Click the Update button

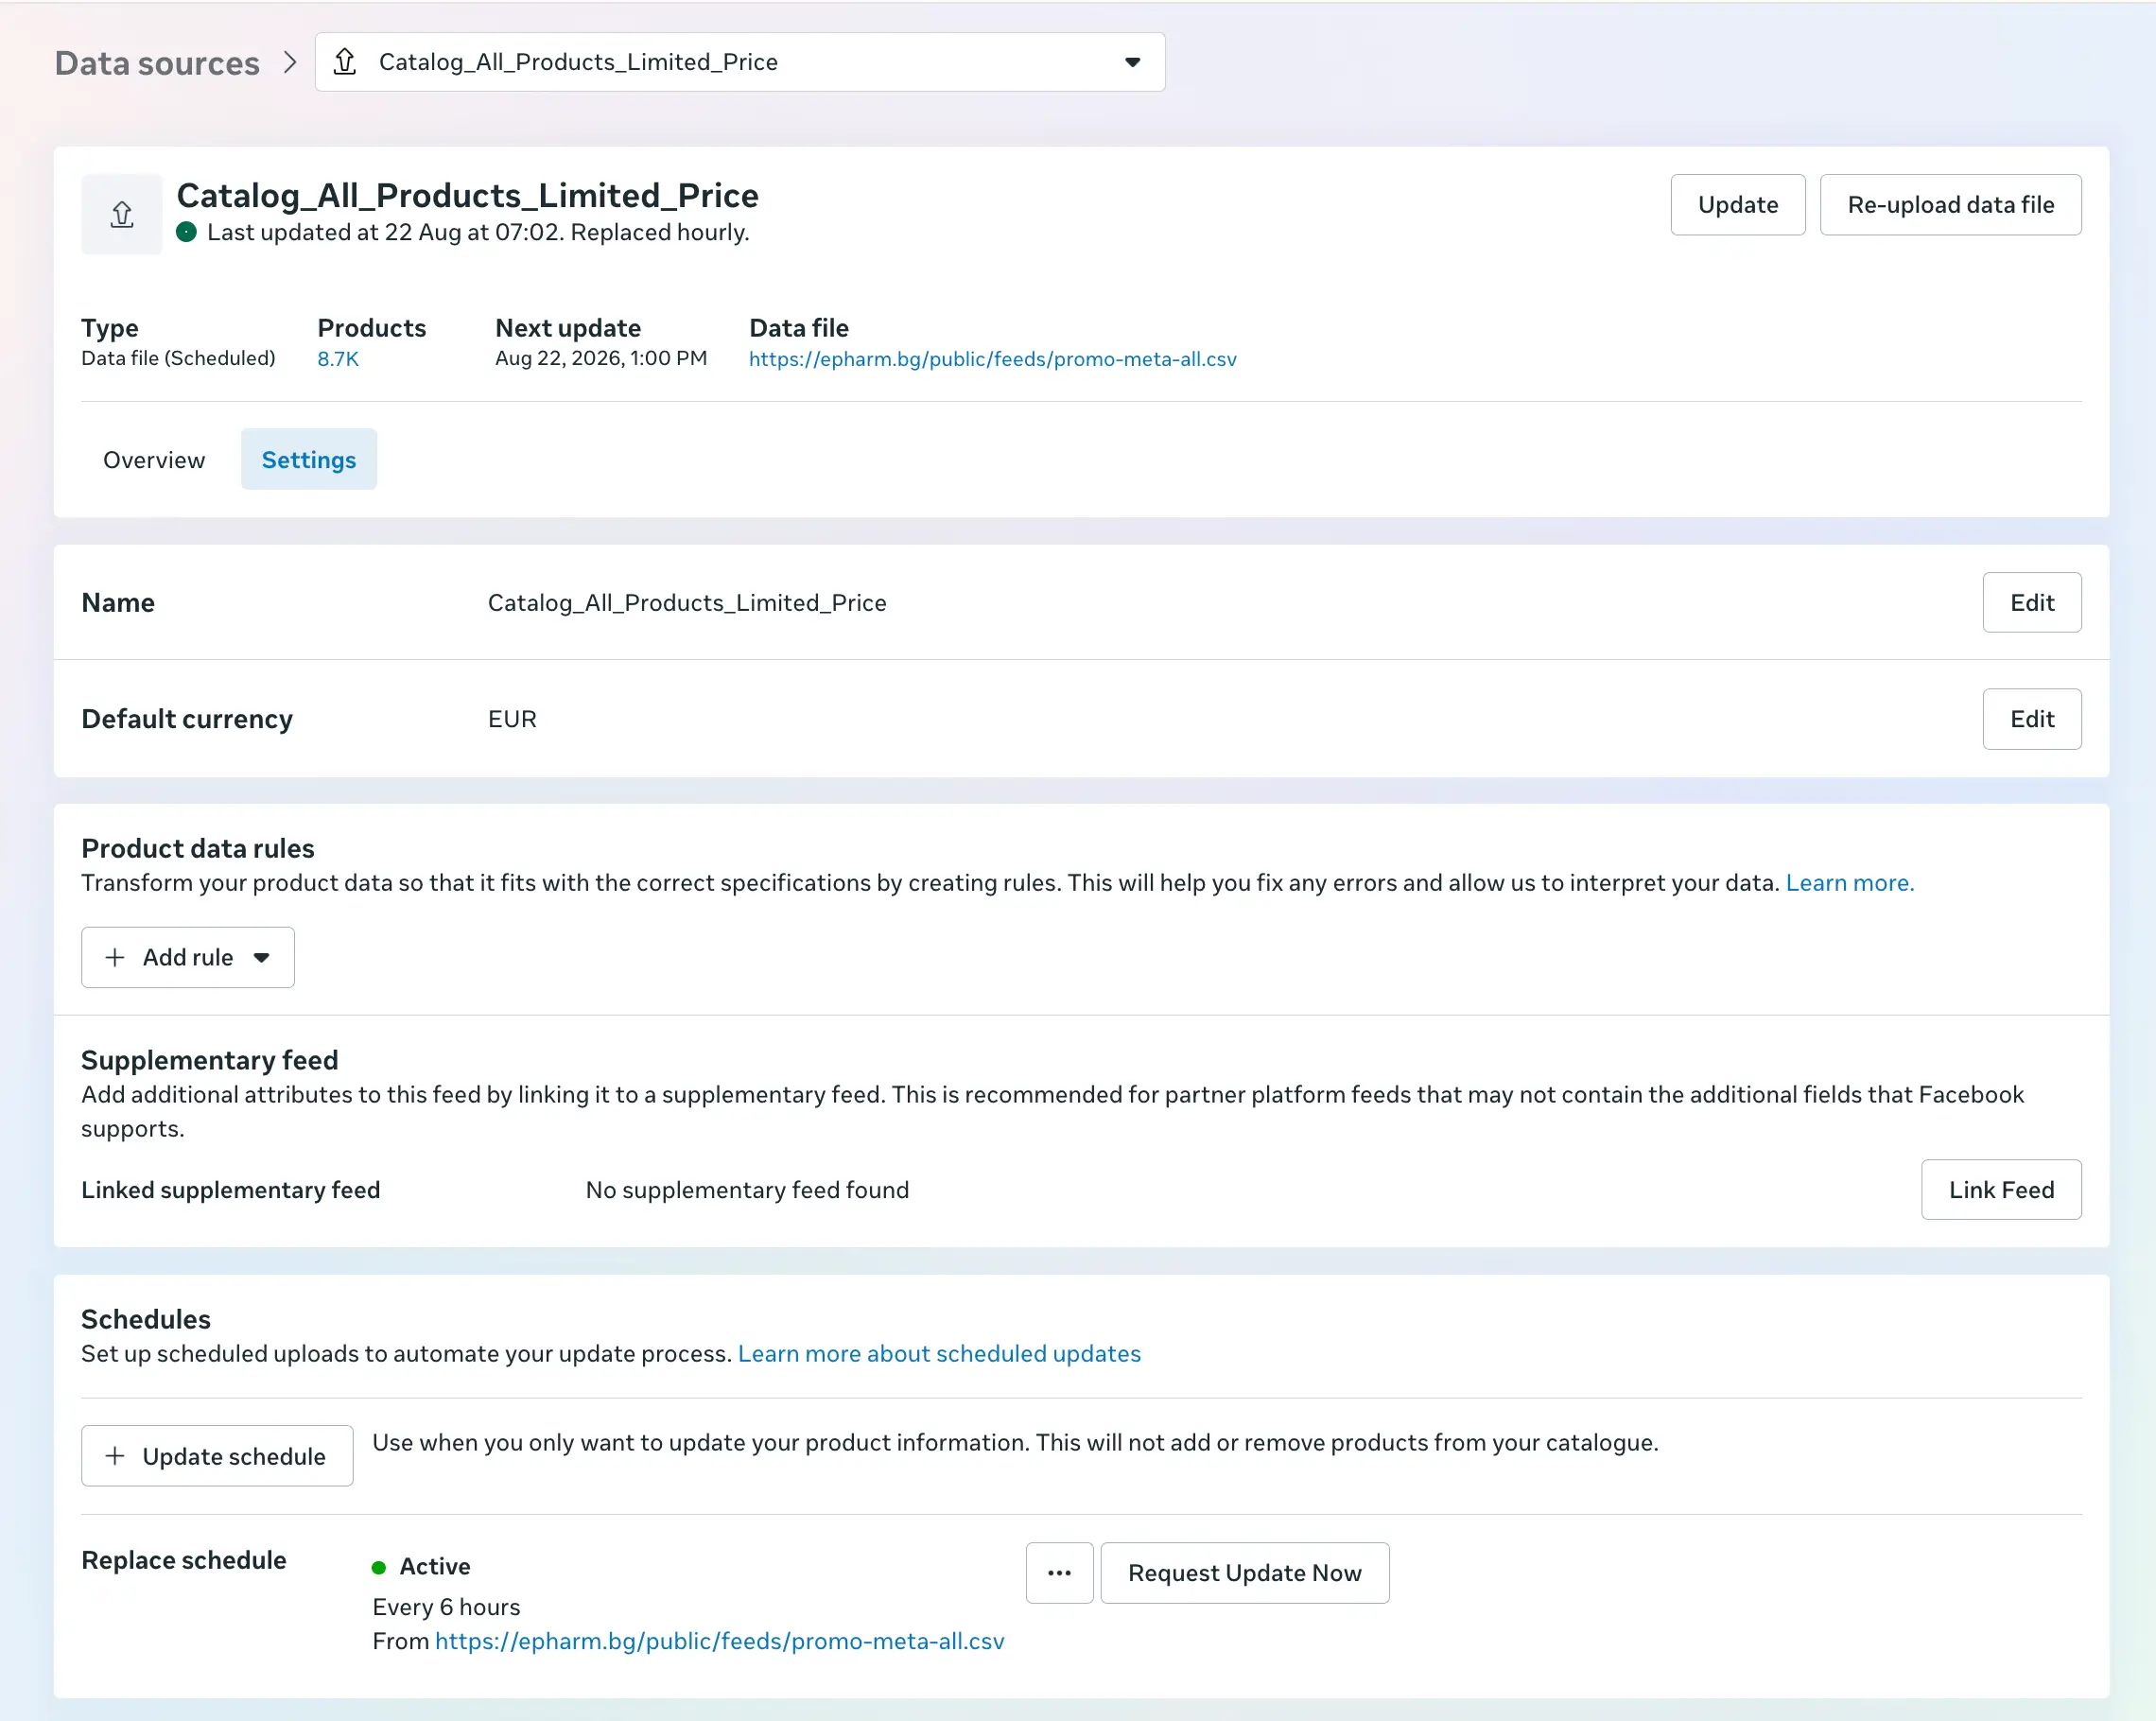(1737, 205)
